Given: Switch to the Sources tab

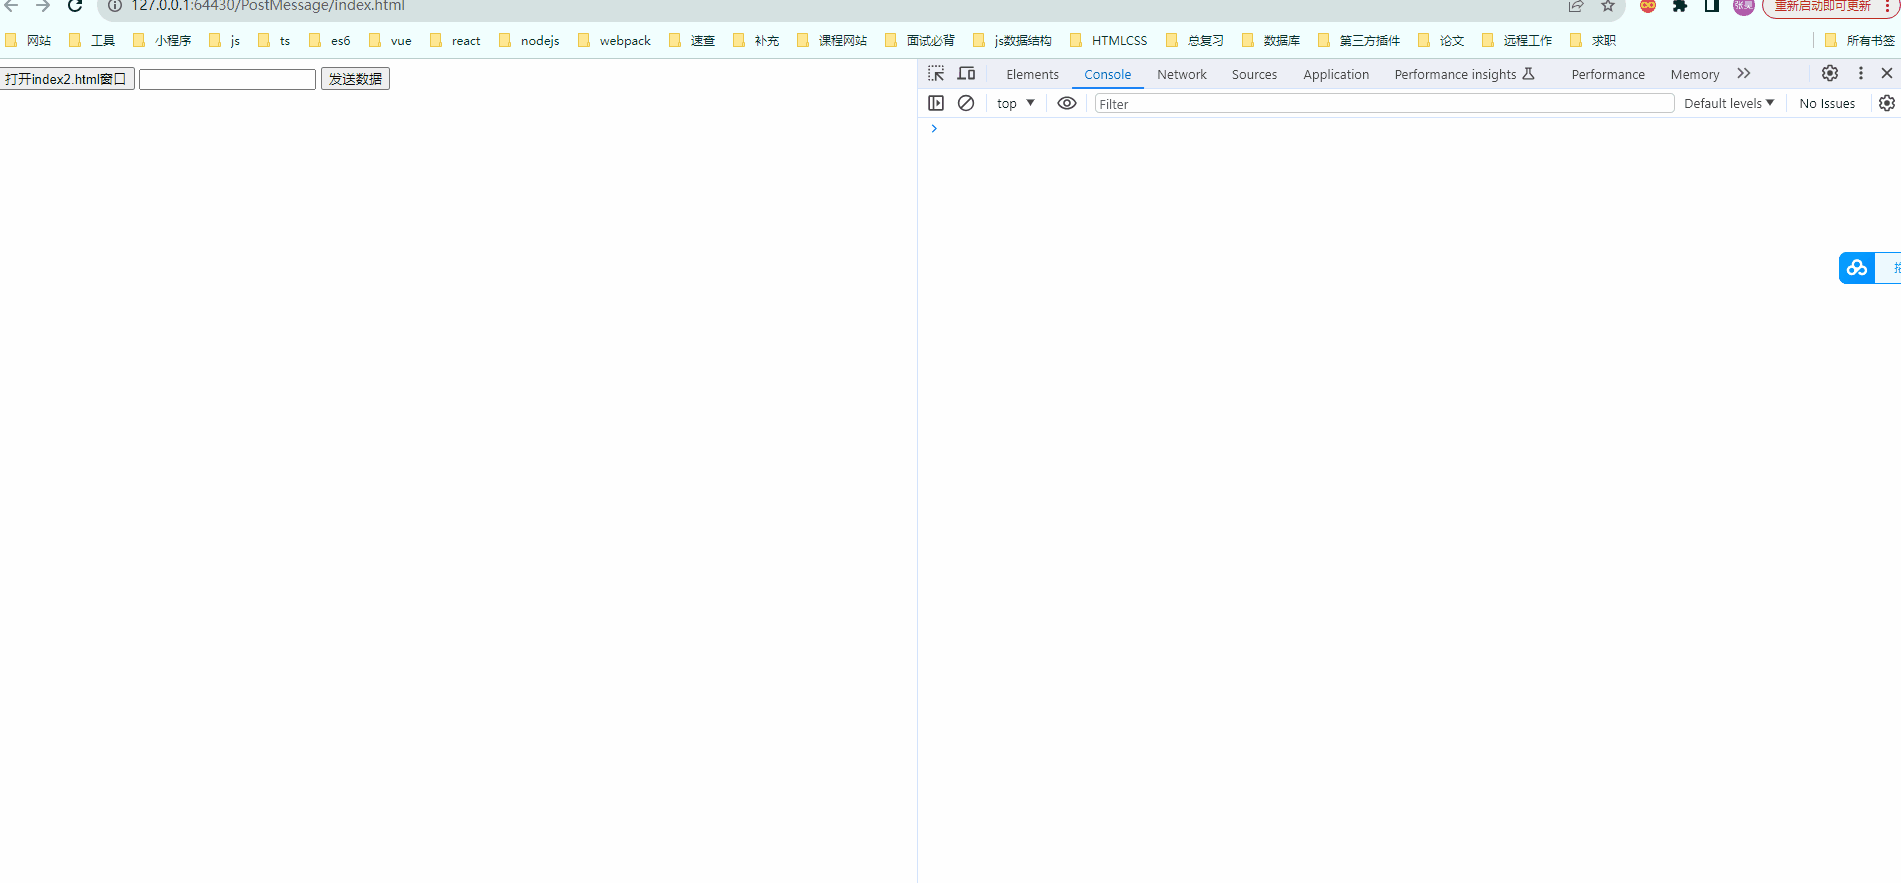Looking at the screenshot, I should pos(1254,75).
